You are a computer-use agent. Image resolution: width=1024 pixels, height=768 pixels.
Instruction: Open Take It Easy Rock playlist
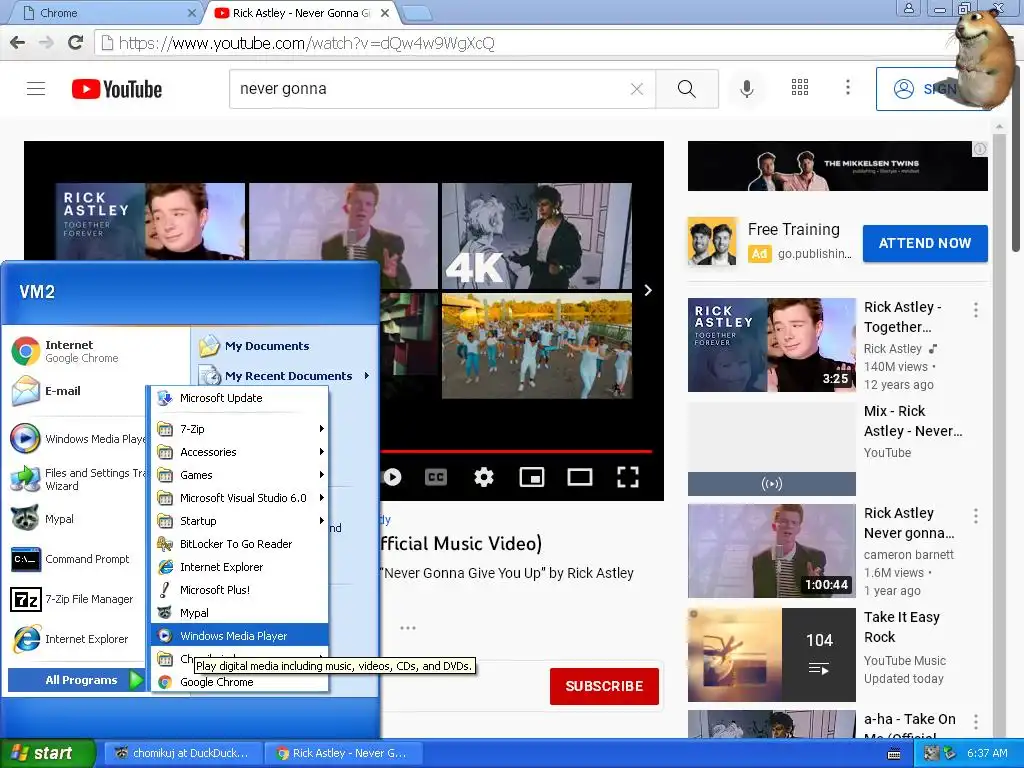click(771, 655)
